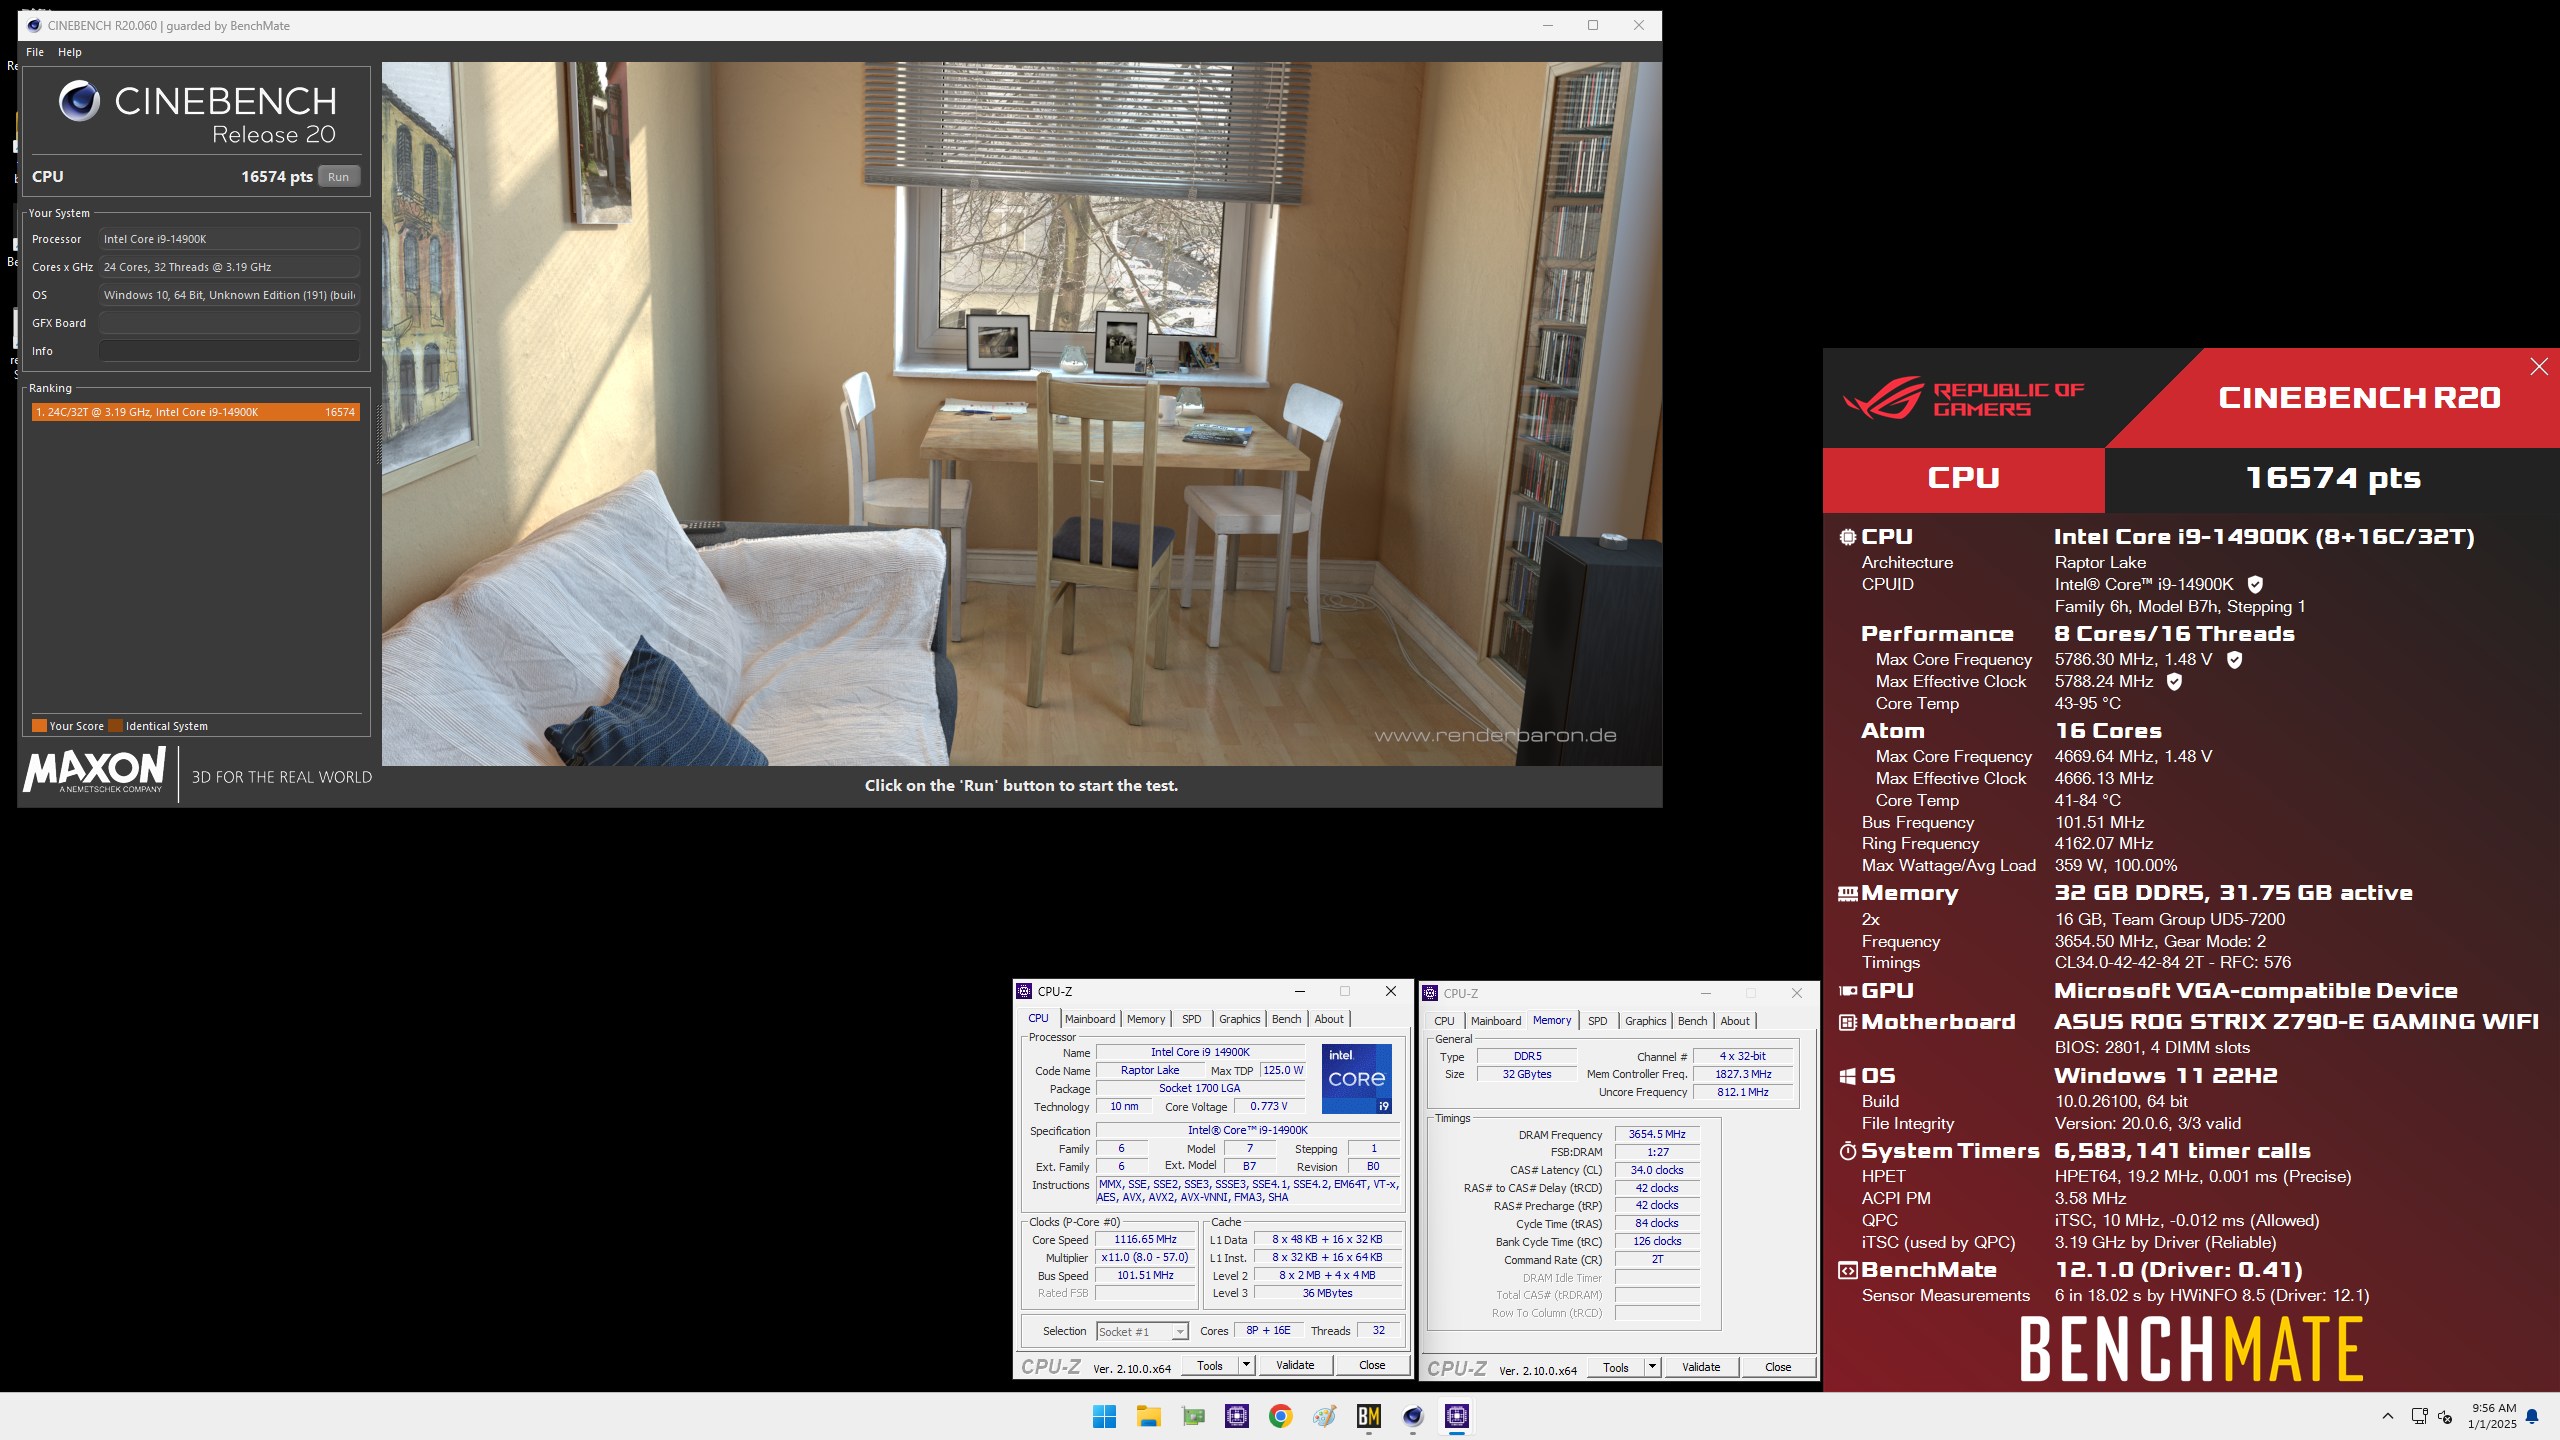Click the Cinebench window title bar icon
The height and width of the screenshot is (1440, 2560).
click(x=34, y=26)
